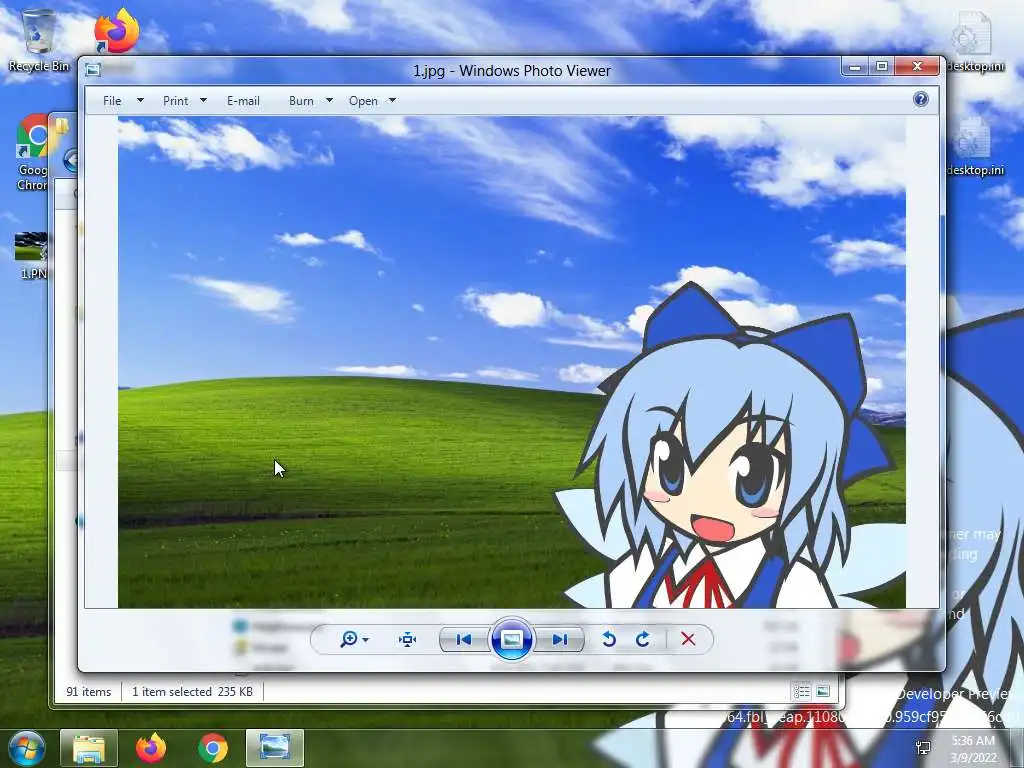
Task: Click the network tray icon
Action: pos(923,748)
